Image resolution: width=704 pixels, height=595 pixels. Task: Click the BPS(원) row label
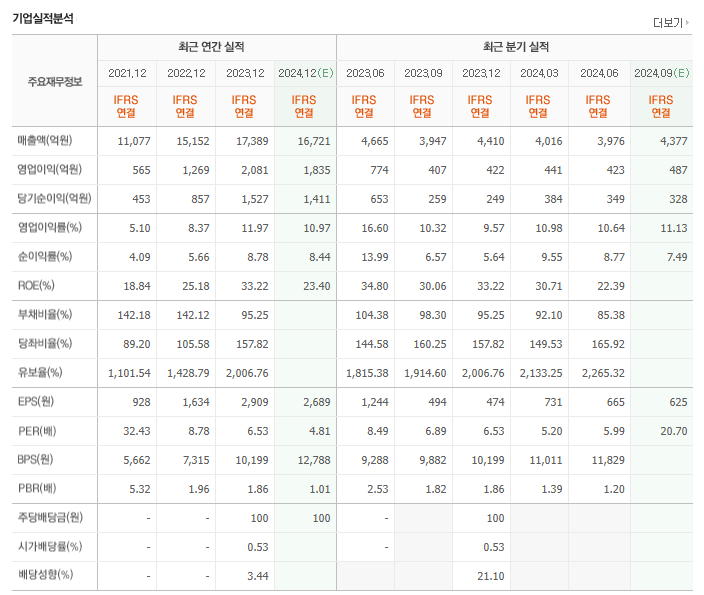[x=35, y=459]
